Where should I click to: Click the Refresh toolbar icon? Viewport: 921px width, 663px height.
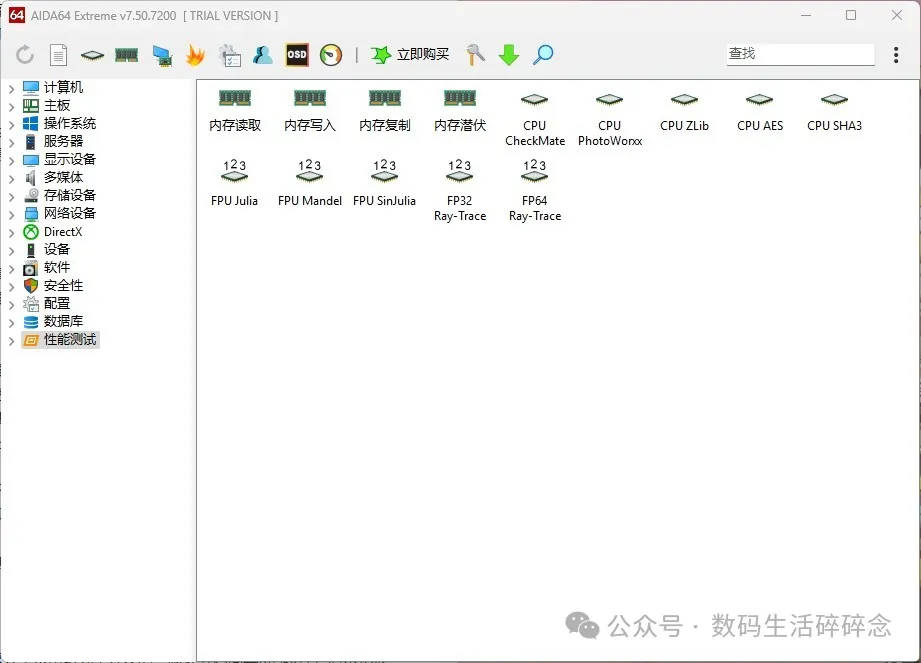[x=25, y=55]
